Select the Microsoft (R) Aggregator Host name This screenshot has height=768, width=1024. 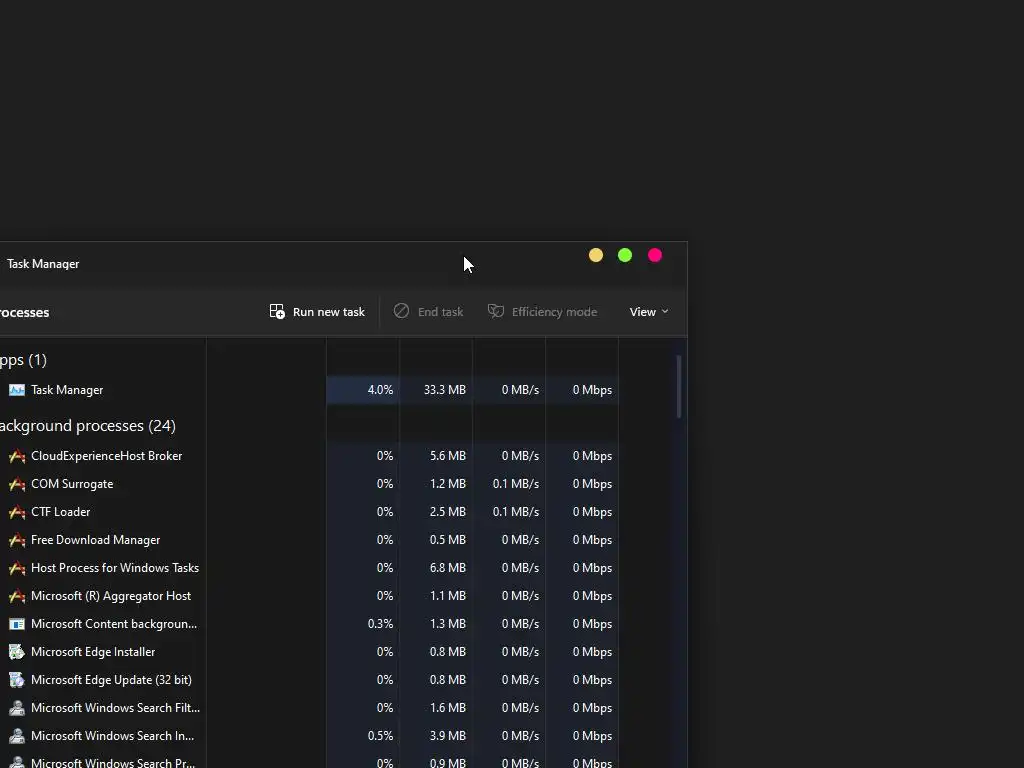(x=111, y=596)
